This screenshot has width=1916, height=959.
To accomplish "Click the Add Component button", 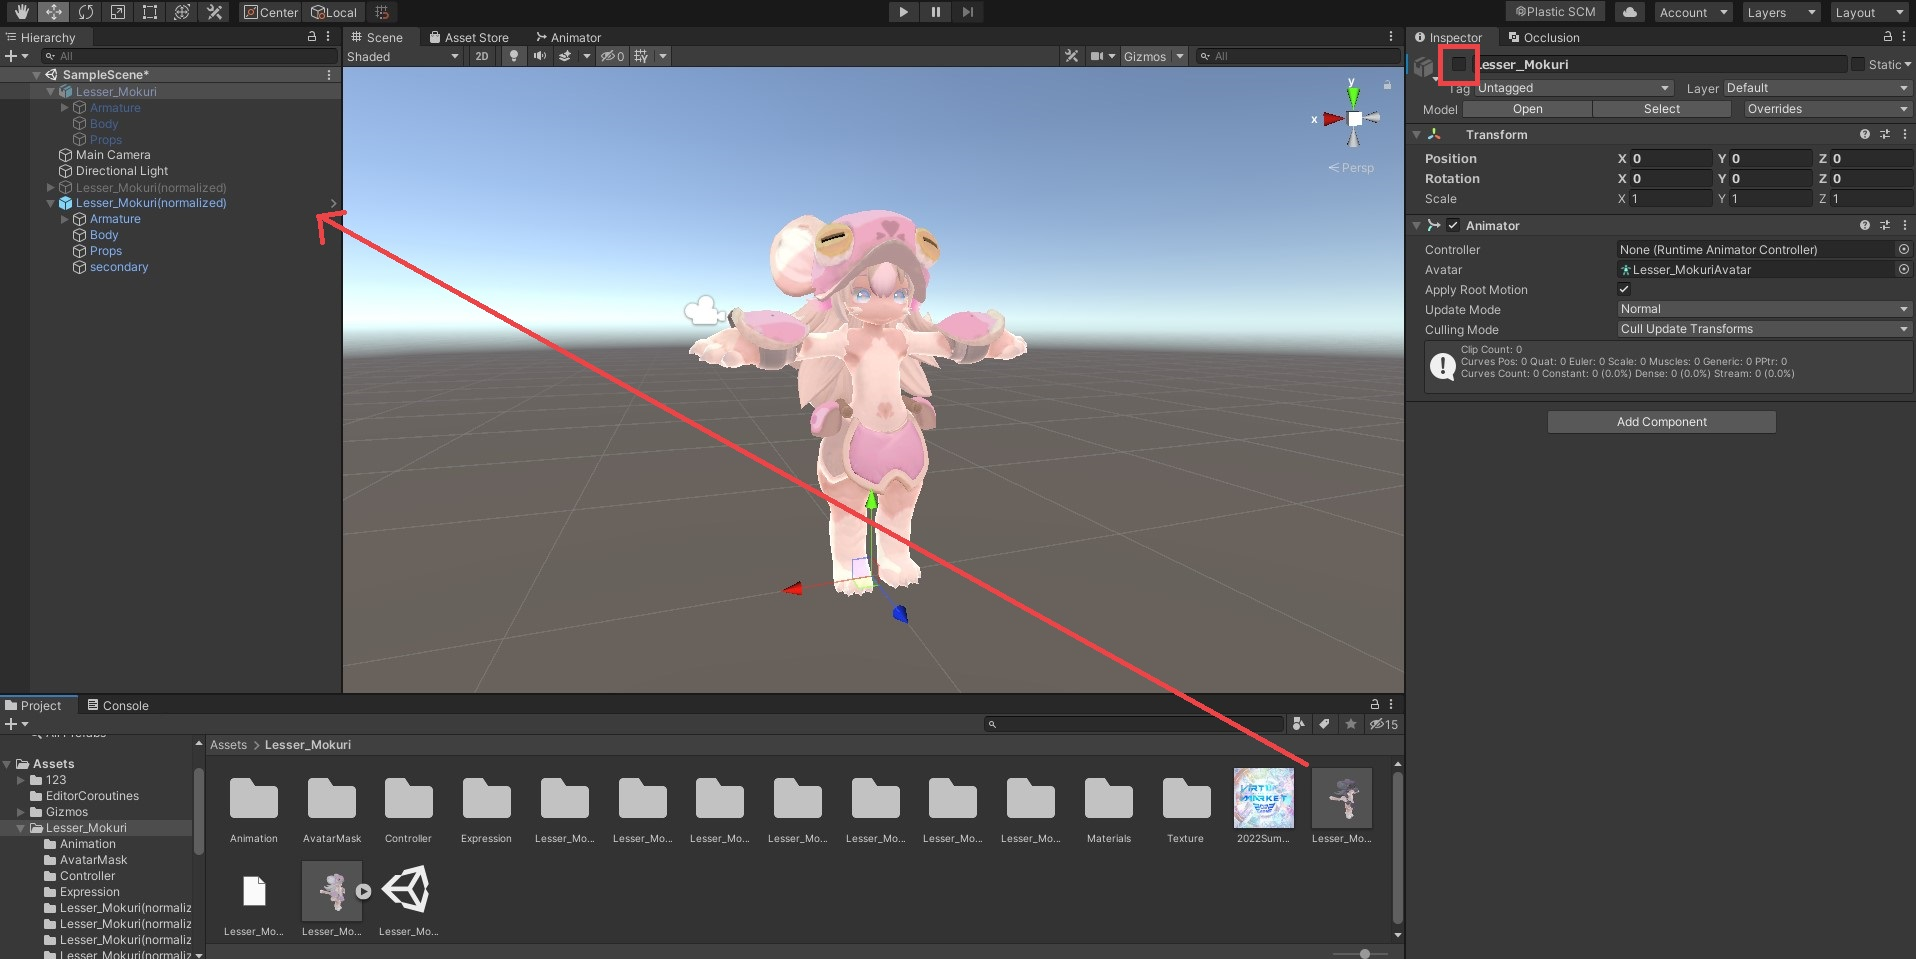I will tap(1661, 422).
